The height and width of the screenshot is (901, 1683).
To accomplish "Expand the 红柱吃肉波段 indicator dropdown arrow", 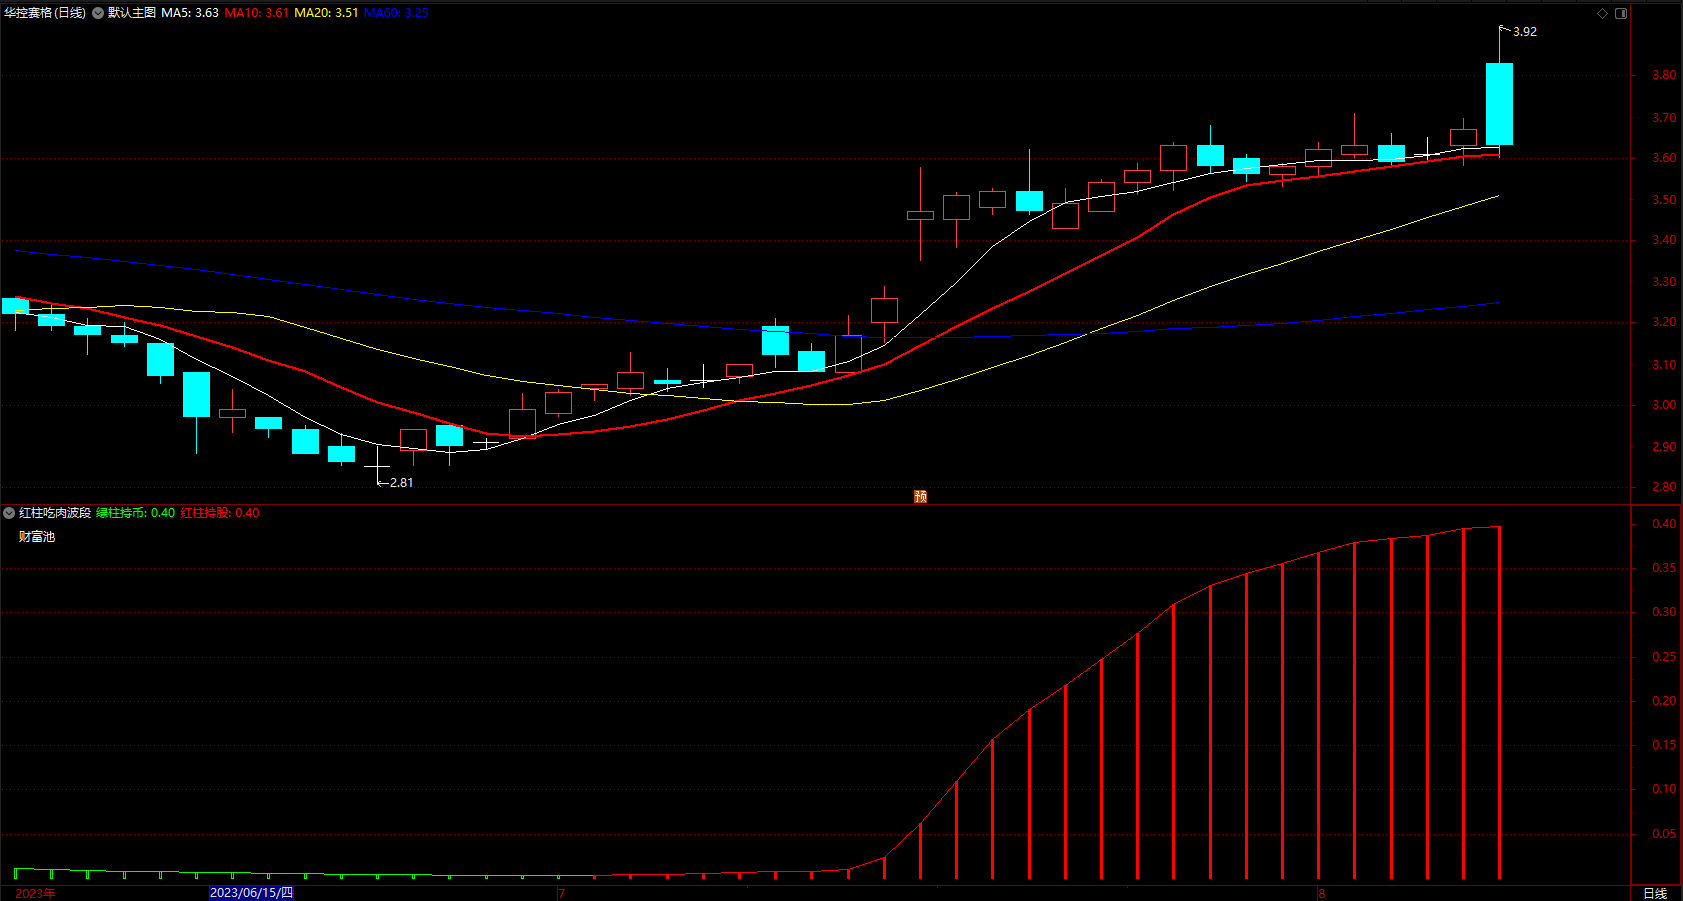I will point(9,513).
